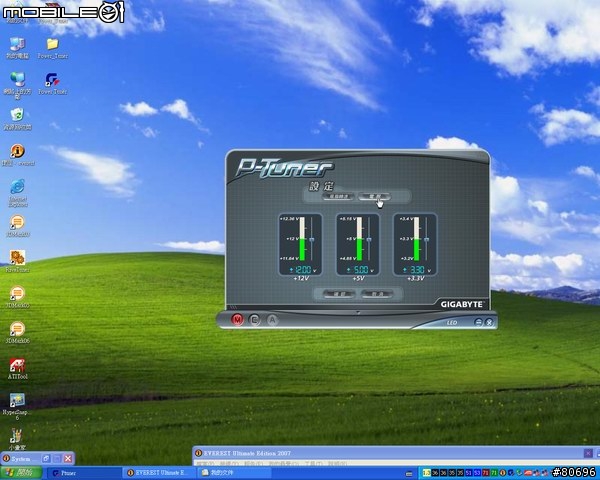Click the 3.30 V readout value
This screenshot has width=600, height=480.
point(417,270)
